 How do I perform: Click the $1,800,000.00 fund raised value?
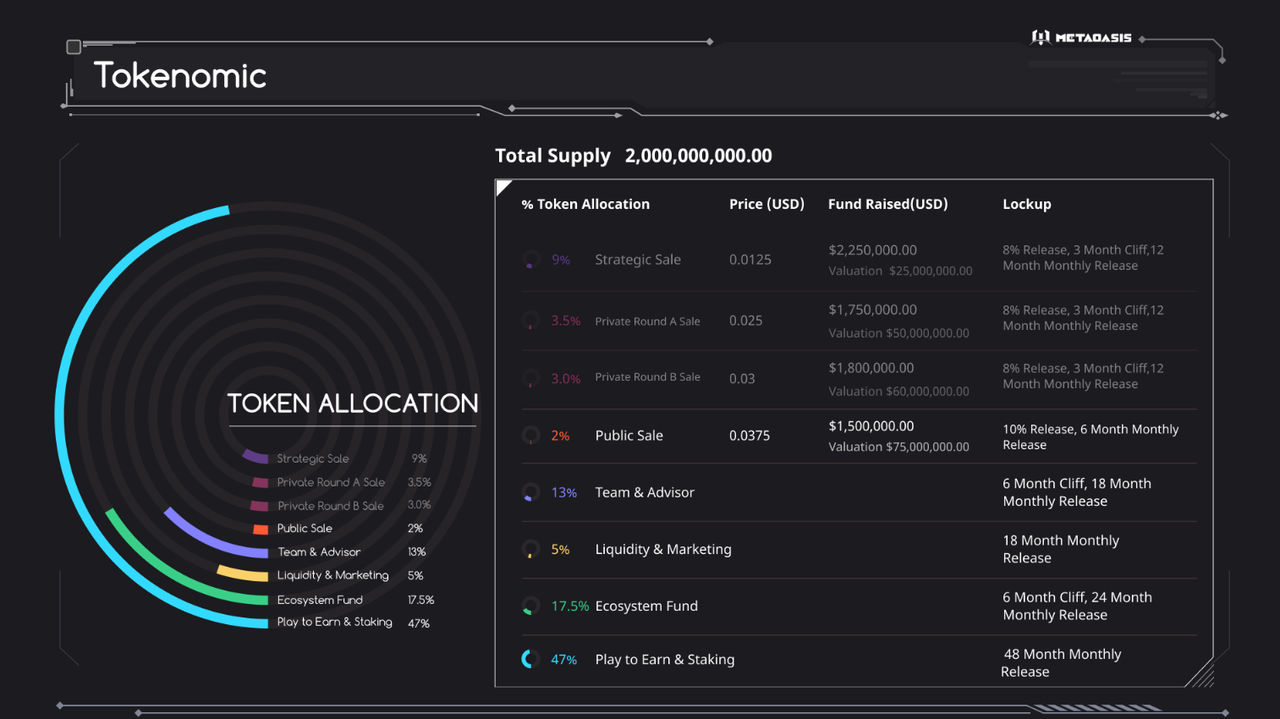[871, 368]
